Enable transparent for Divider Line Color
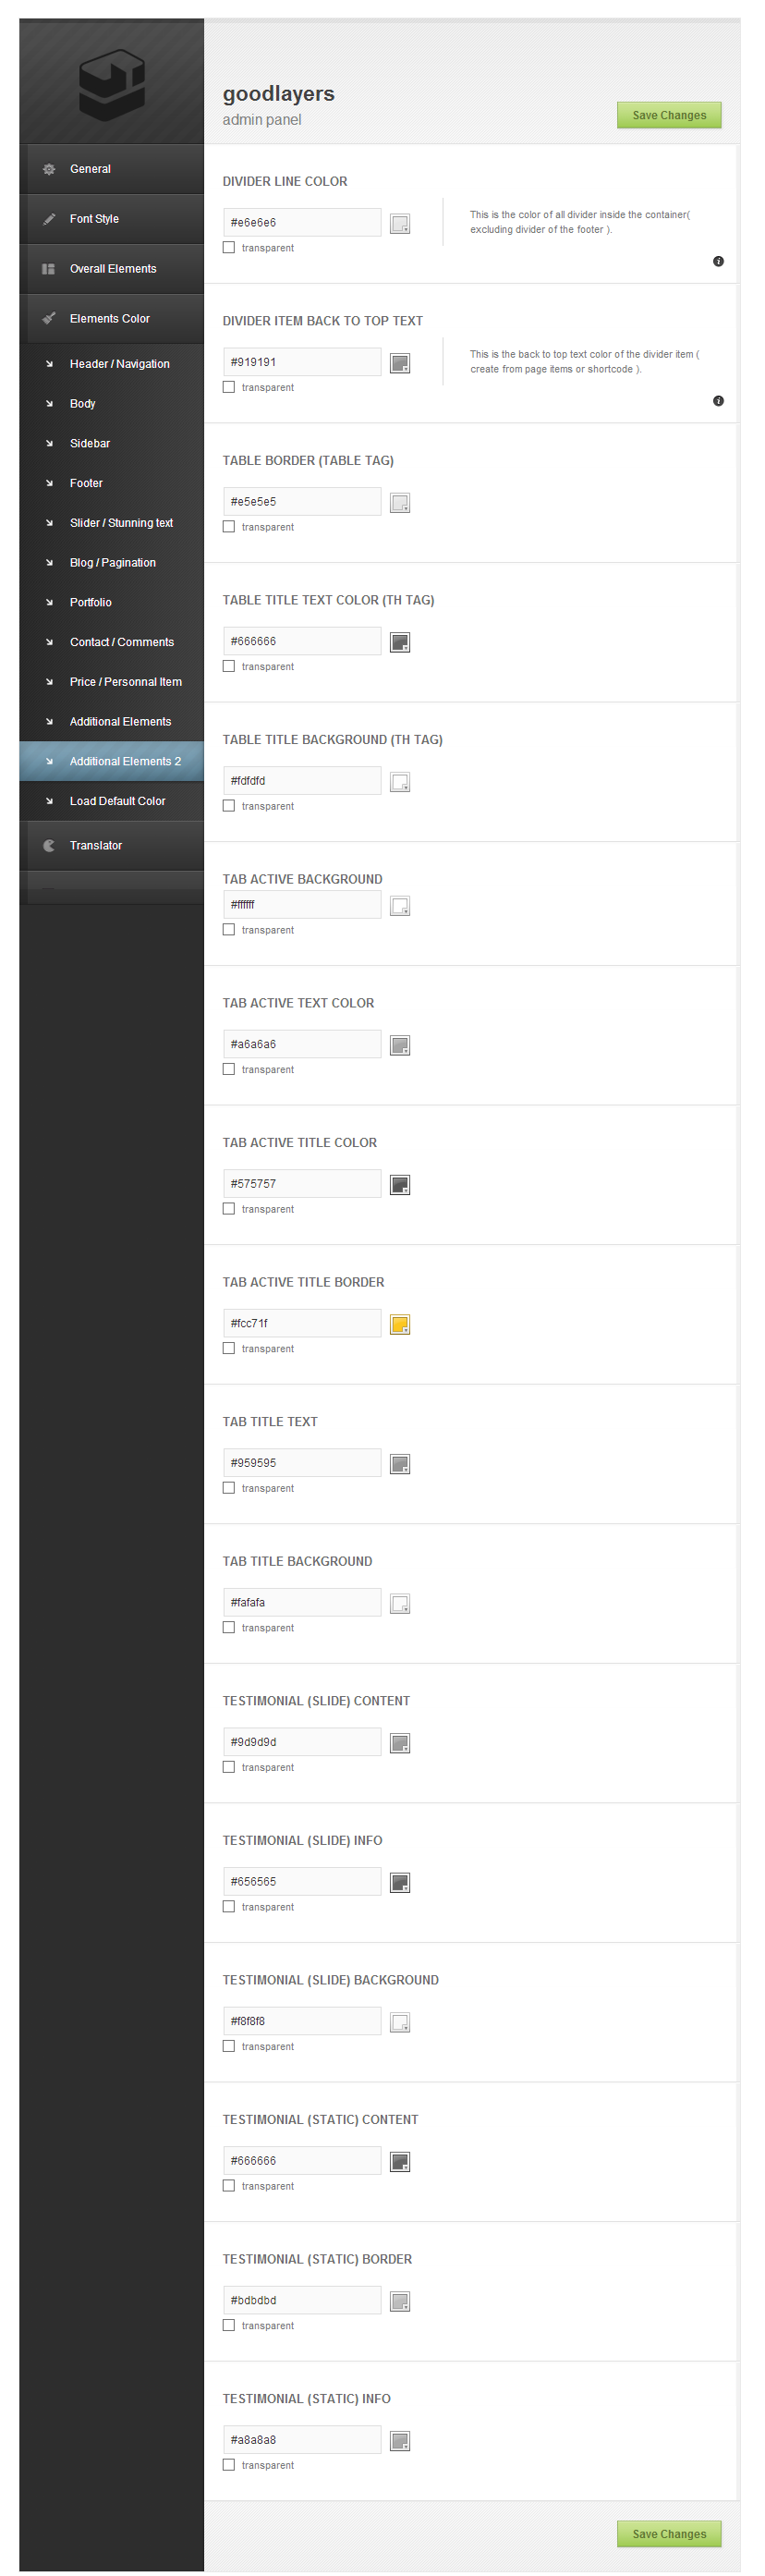 coord(229,248)
